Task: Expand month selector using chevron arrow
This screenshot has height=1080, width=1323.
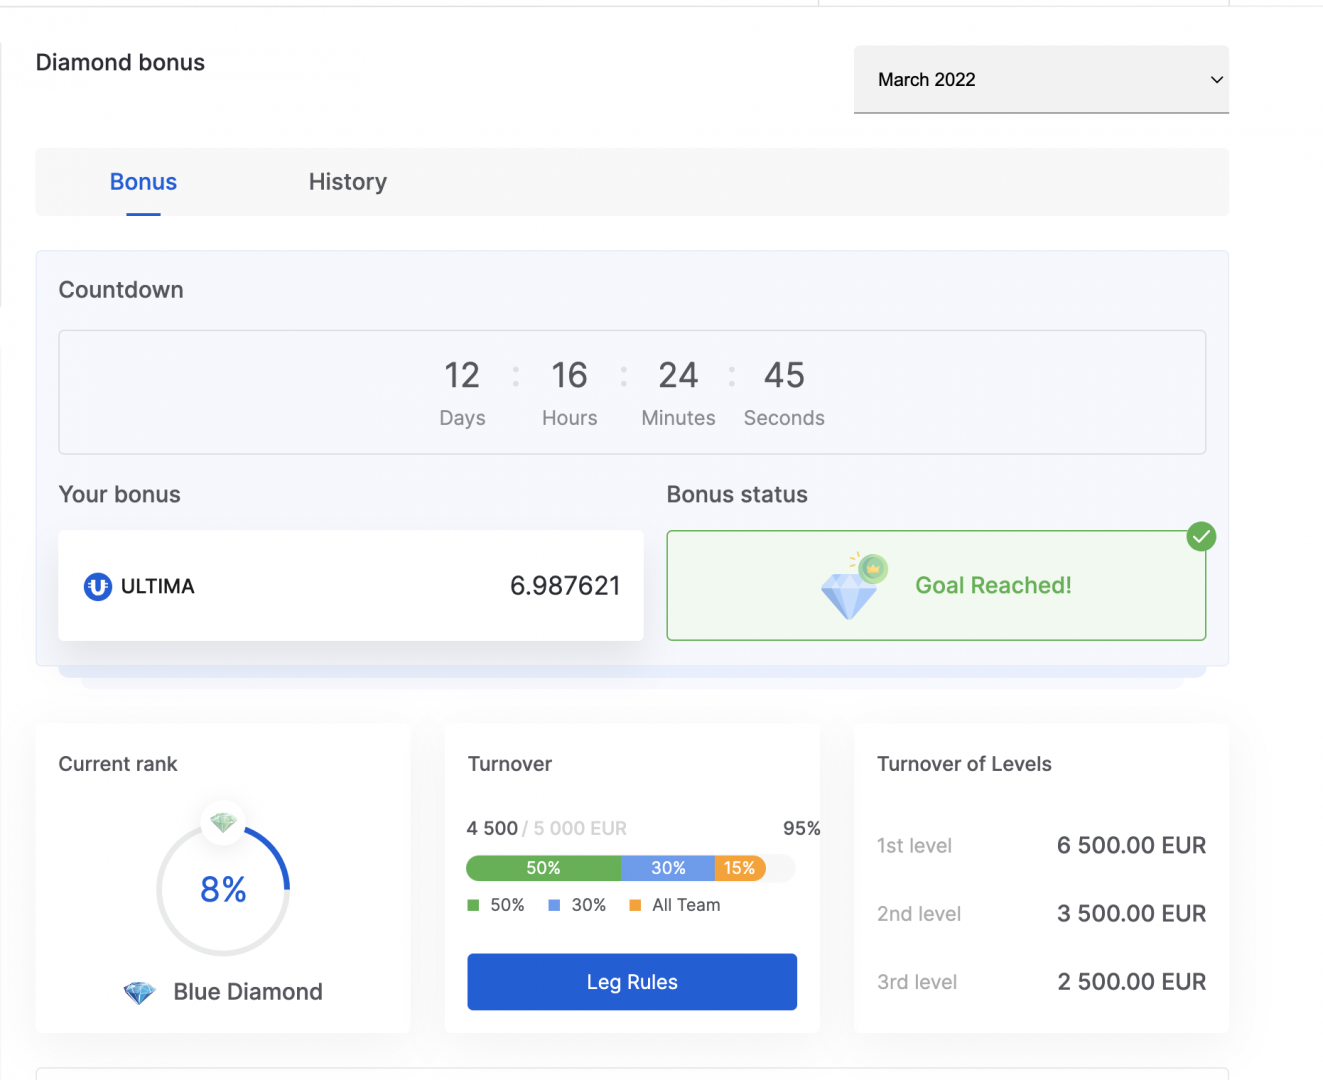Action: coord(1217,80)
